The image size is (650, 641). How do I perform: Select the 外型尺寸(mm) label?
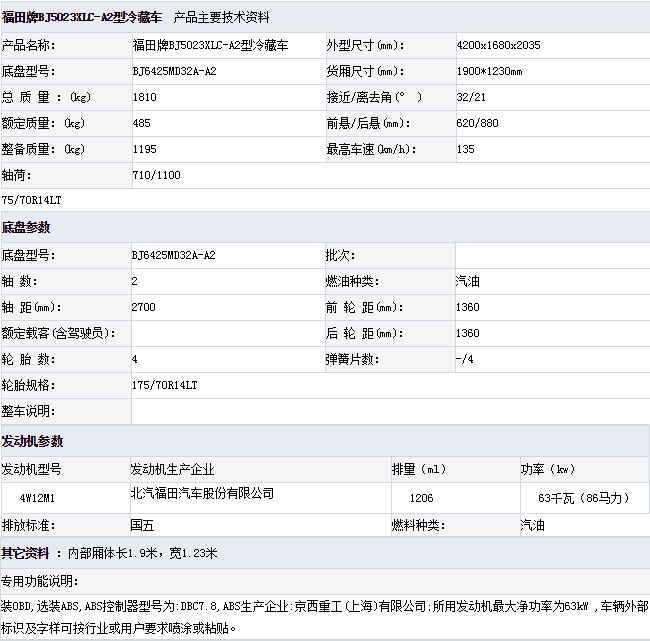tap(365, 45)
